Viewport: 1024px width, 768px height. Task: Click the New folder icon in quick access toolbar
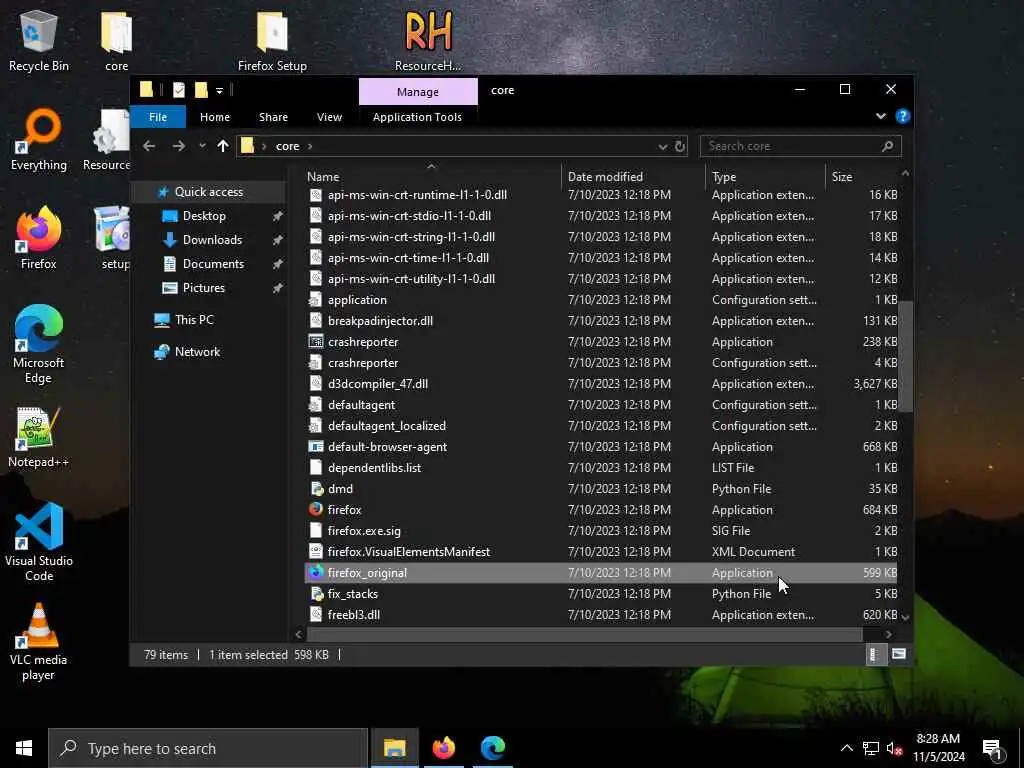[x=200, y=90]
